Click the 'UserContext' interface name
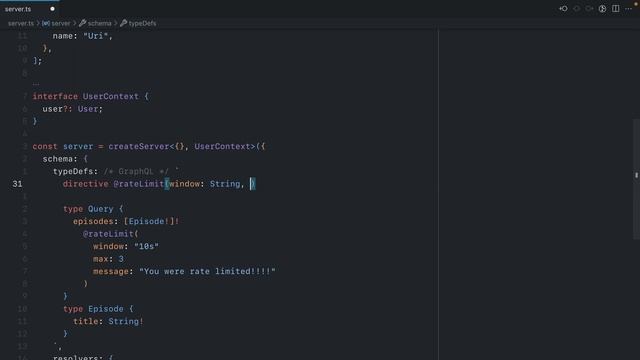Image resolution: width=640 pixels, height=360 pixels. coord(111,97)
